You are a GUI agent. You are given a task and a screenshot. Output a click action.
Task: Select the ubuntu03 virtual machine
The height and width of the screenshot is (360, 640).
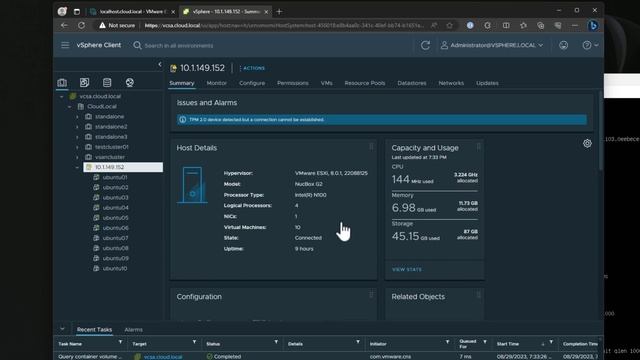click(115, 198)
